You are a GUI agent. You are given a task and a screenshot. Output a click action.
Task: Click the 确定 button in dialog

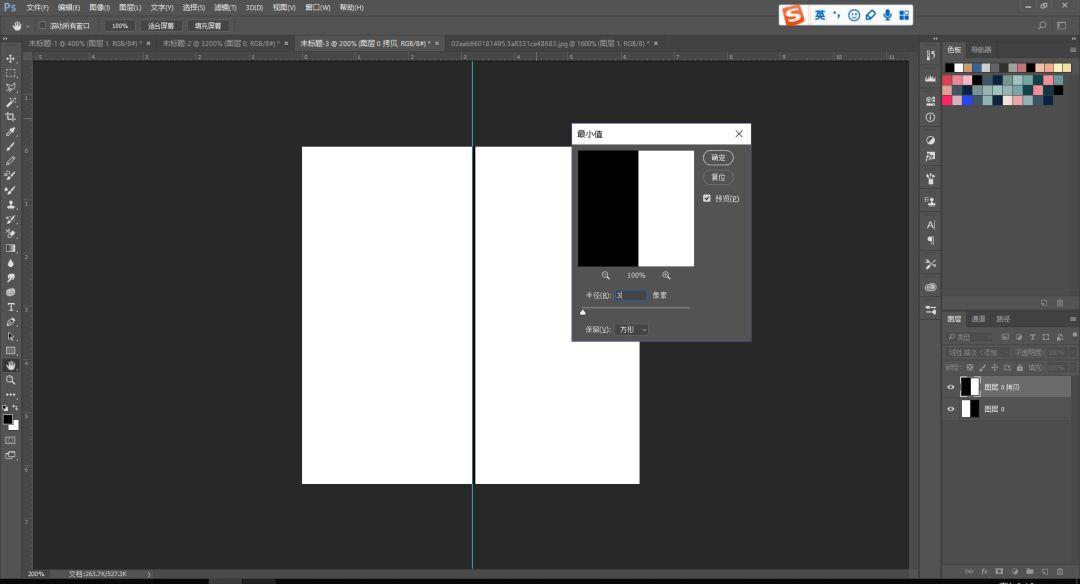coord(718,158)
